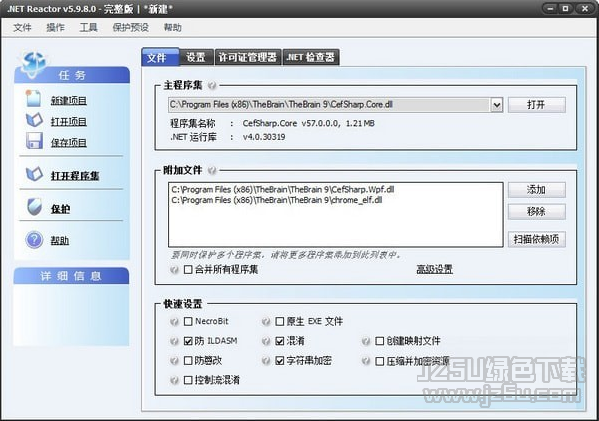The image size is (599, 421).
Task: Click the 移除 button
Action: coord(537,212)
